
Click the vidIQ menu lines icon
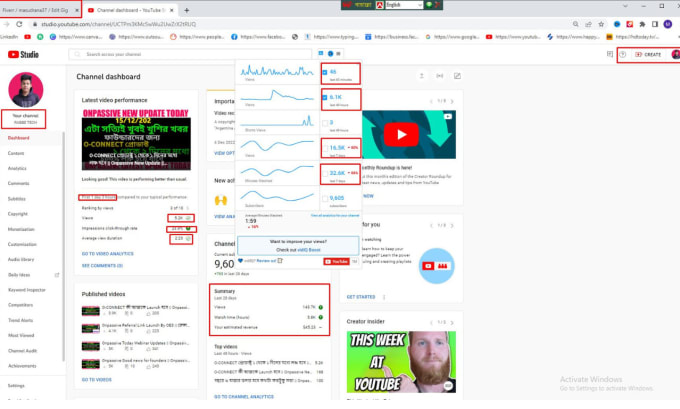coord(339,53)
